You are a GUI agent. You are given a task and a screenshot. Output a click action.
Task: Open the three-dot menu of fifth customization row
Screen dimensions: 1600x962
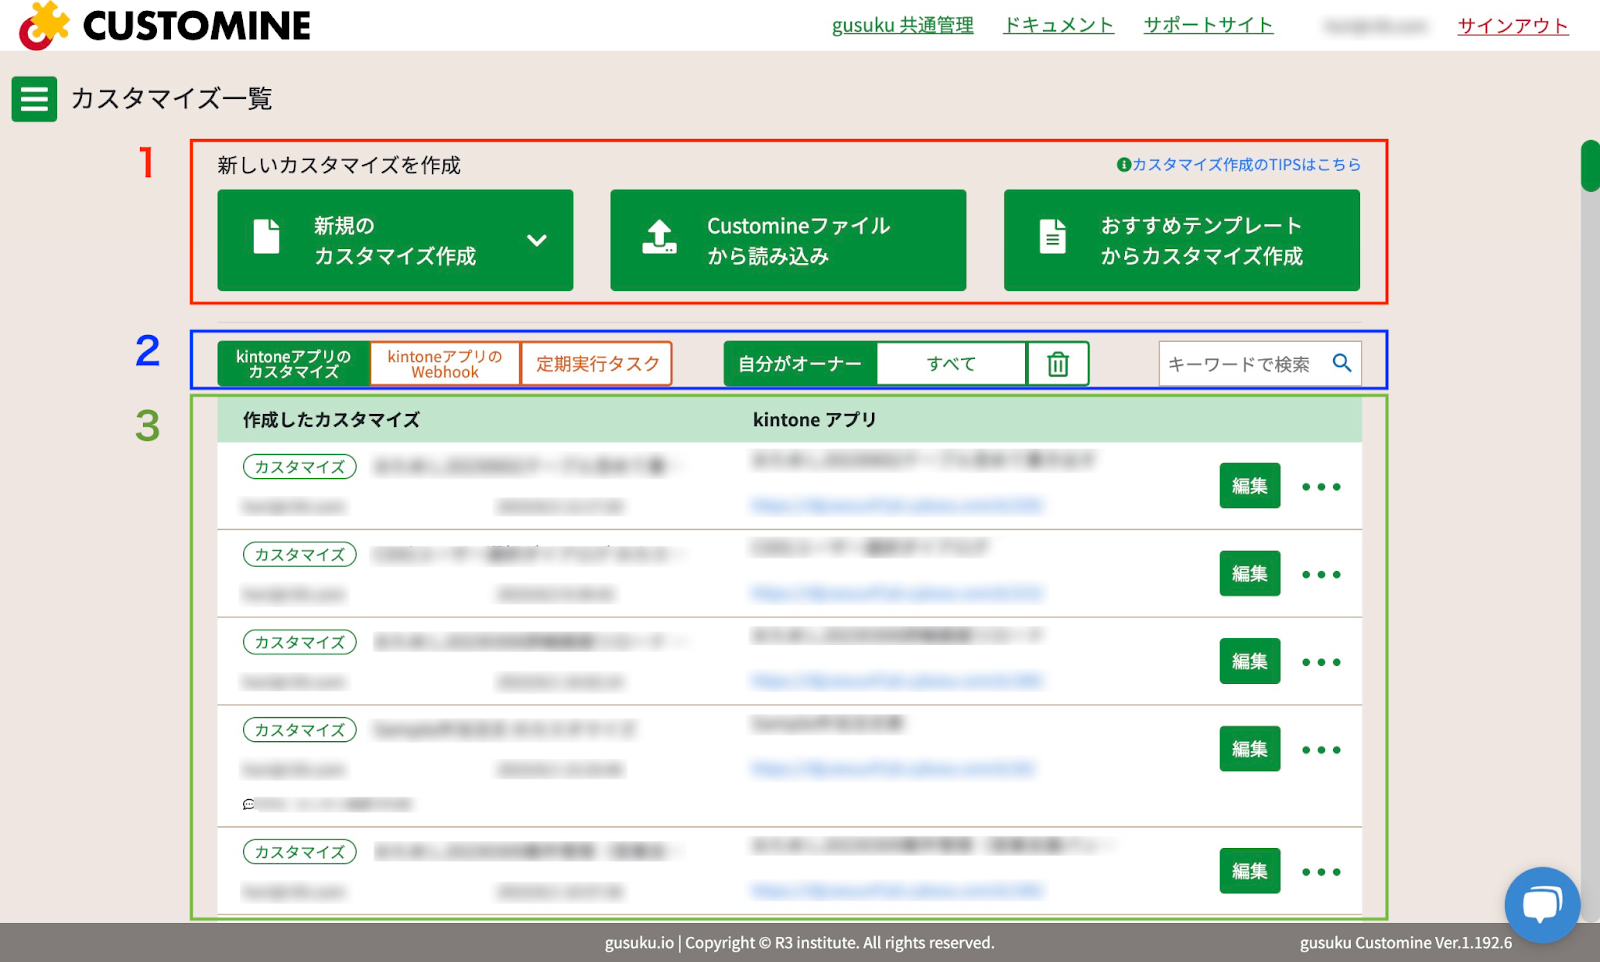tap(1321, 872)
